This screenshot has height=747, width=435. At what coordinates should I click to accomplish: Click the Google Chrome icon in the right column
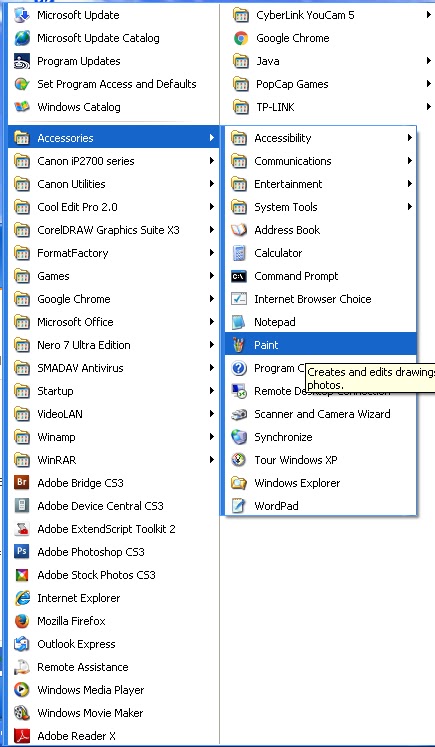(x=241, y=38)
